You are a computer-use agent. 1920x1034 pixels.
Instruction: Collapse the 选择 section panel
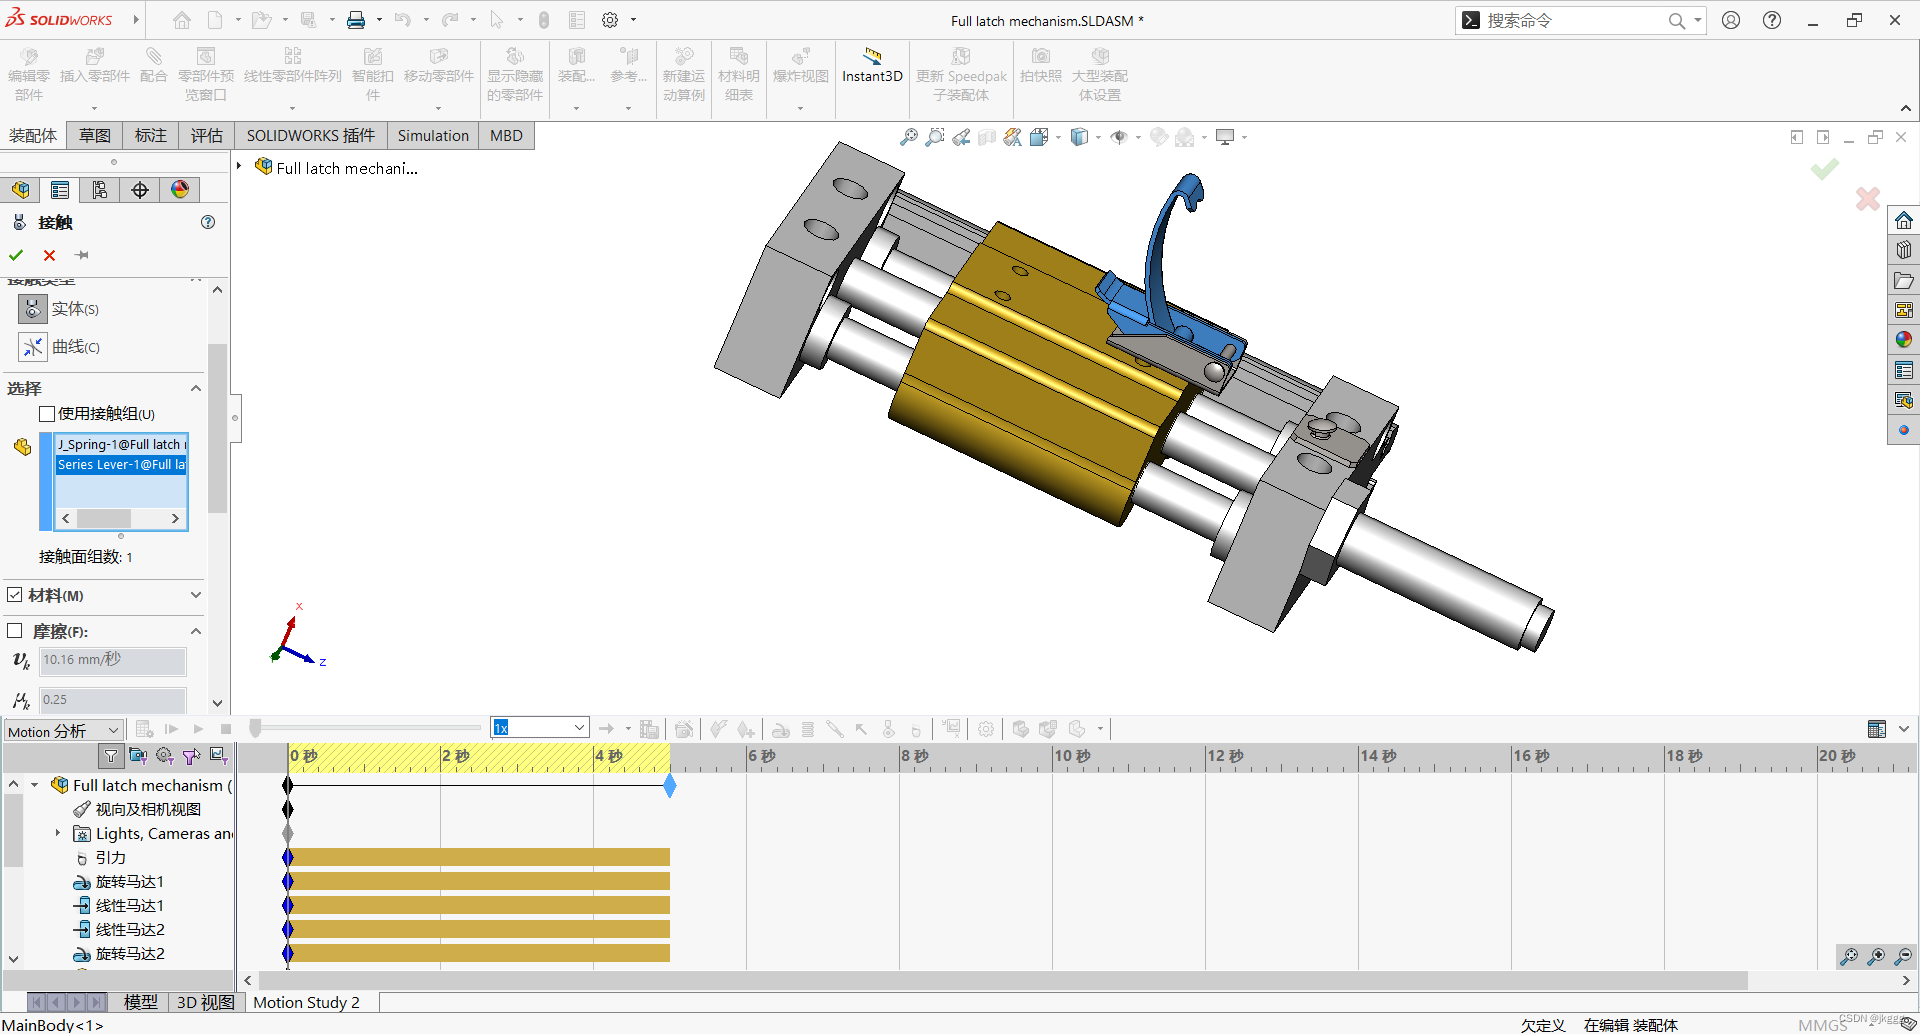(196, 388)
